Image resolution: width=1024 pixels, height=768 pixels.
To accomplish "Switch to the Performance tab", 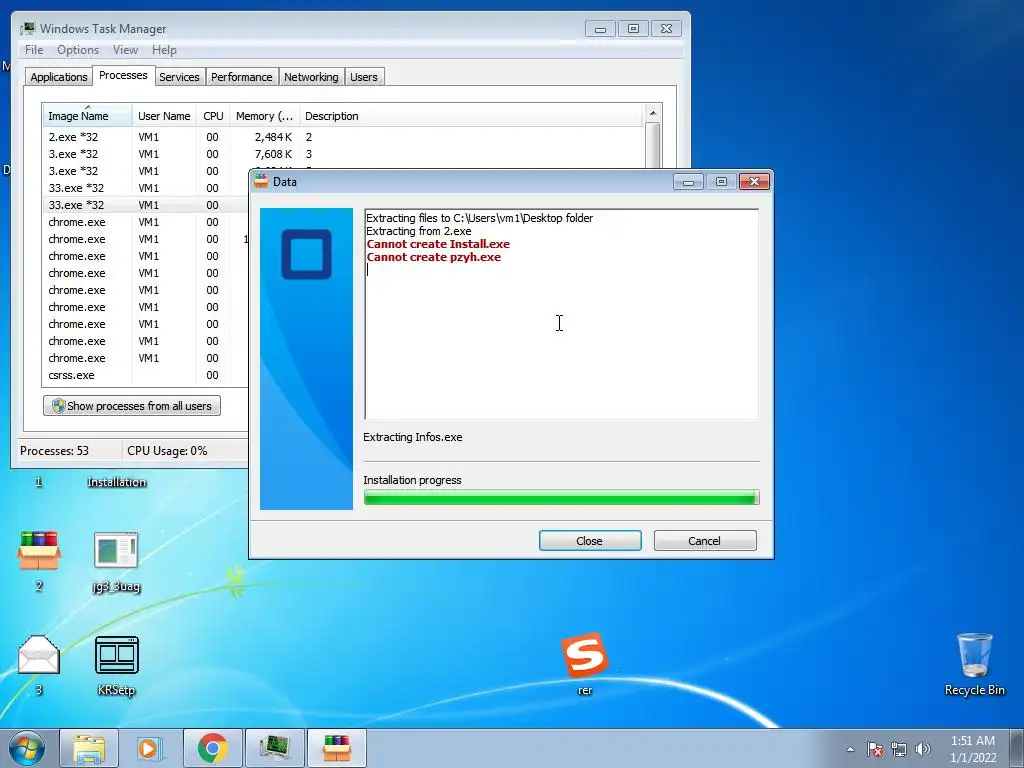I will (242, 77).
